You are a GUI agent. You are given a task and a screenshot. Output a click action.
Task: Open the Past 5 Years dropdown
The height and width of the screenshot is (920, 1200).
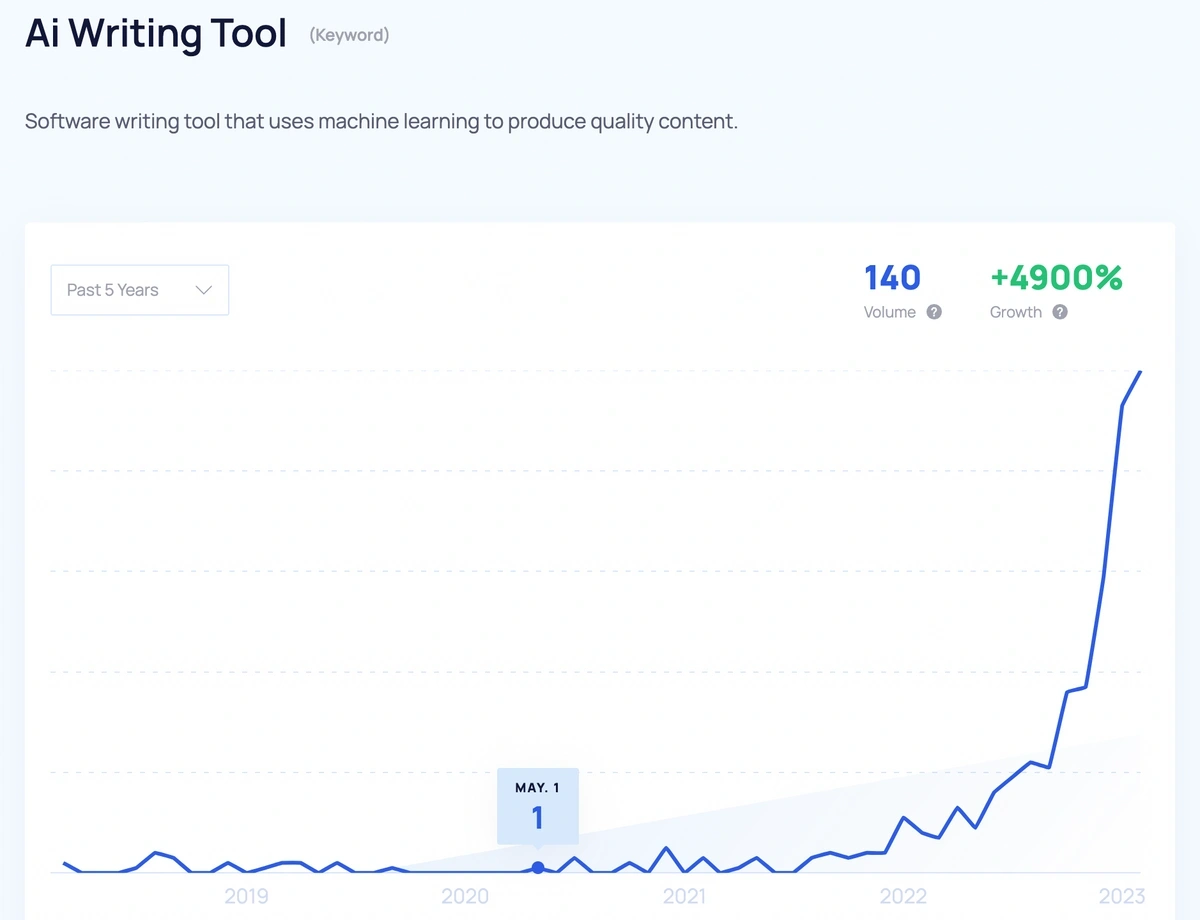click(x=140, y=290)
